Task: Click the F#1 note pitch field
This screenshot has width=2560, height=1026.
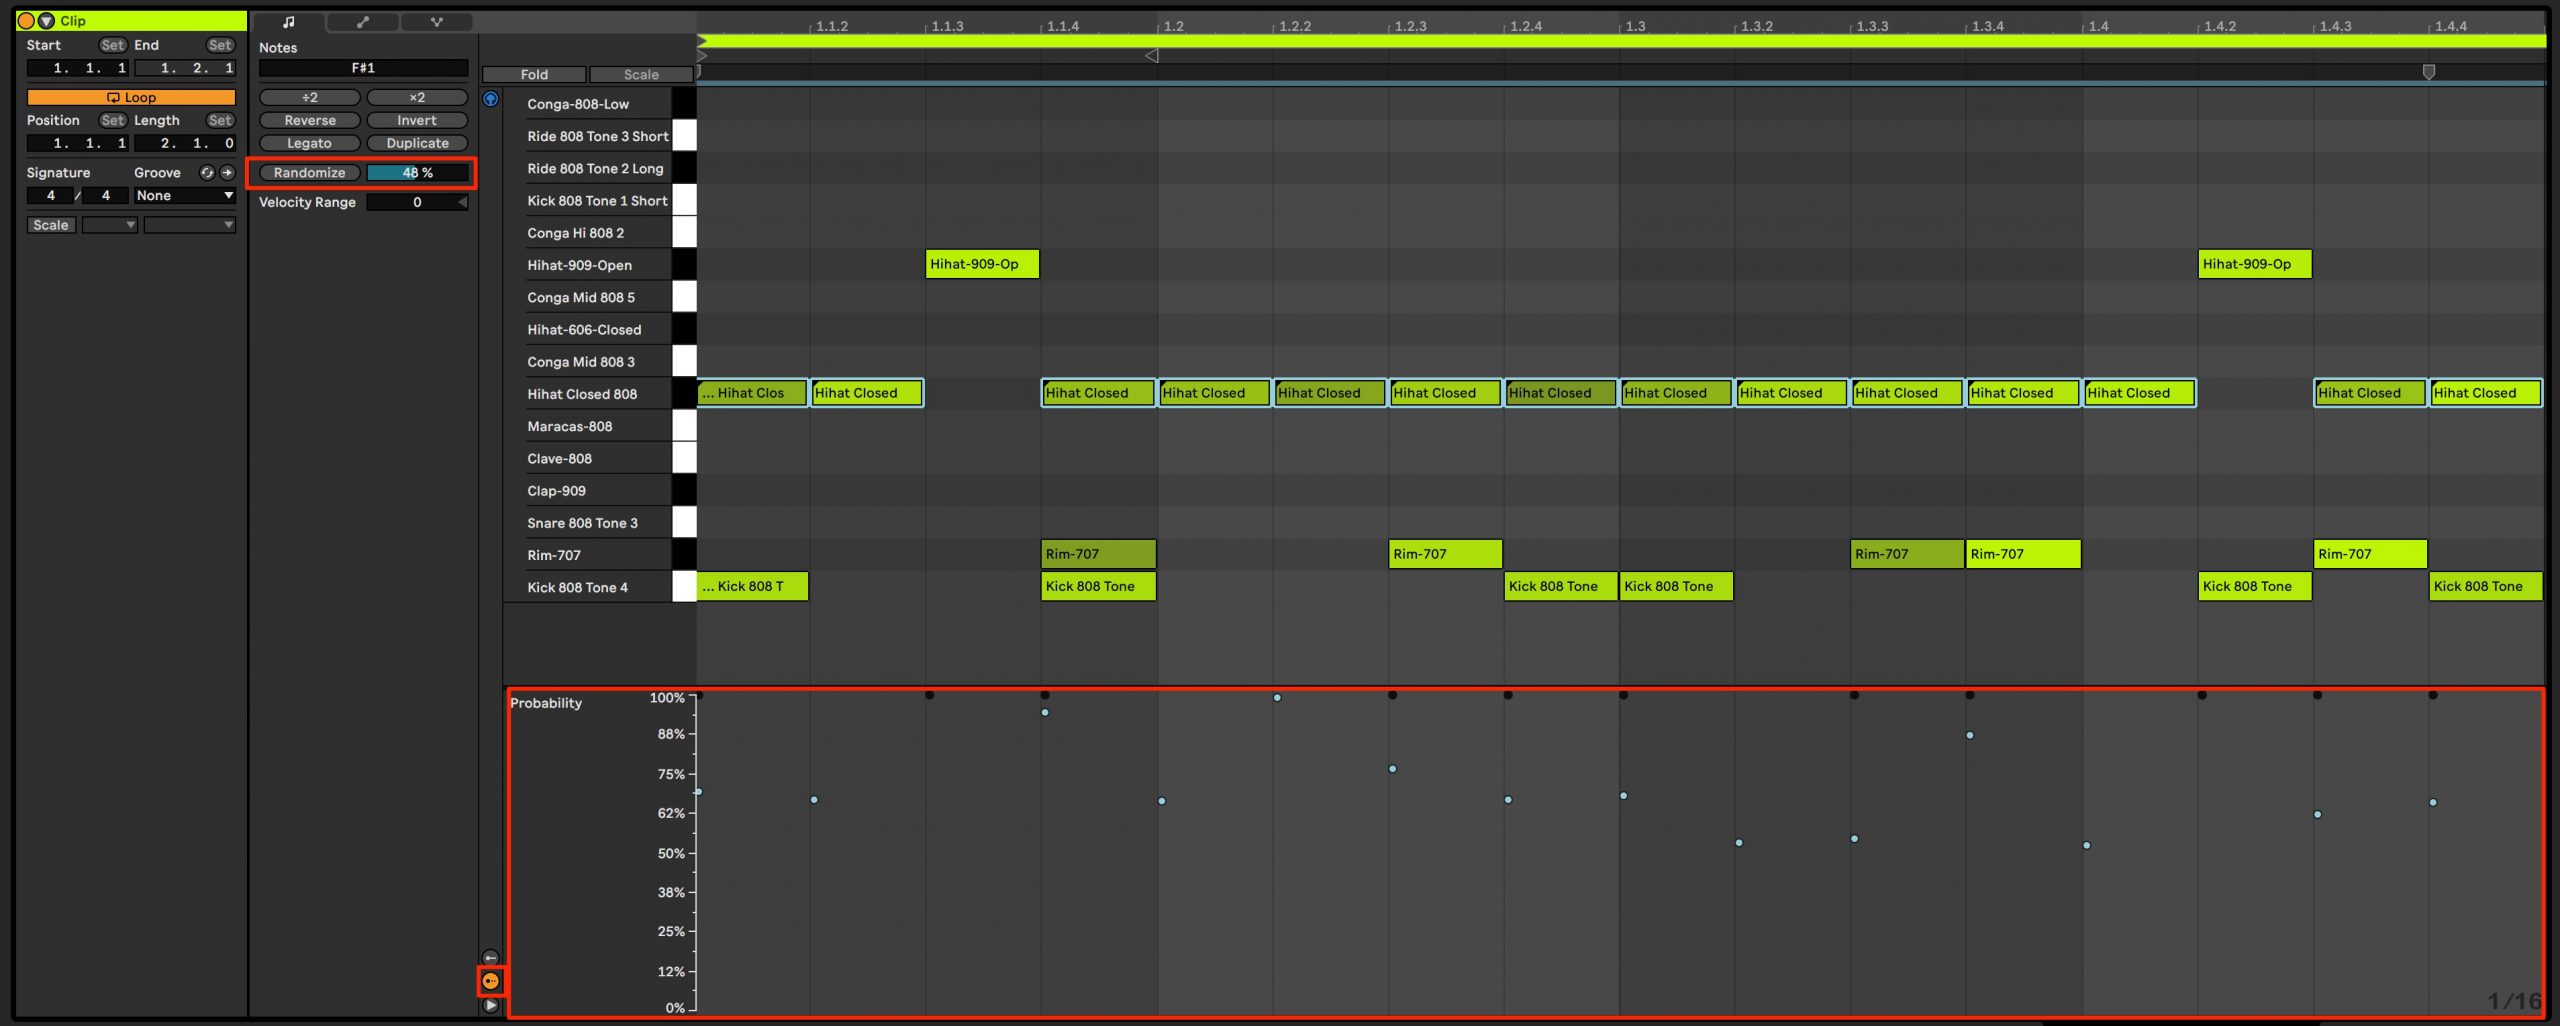Action: click(x=363, y=68)
